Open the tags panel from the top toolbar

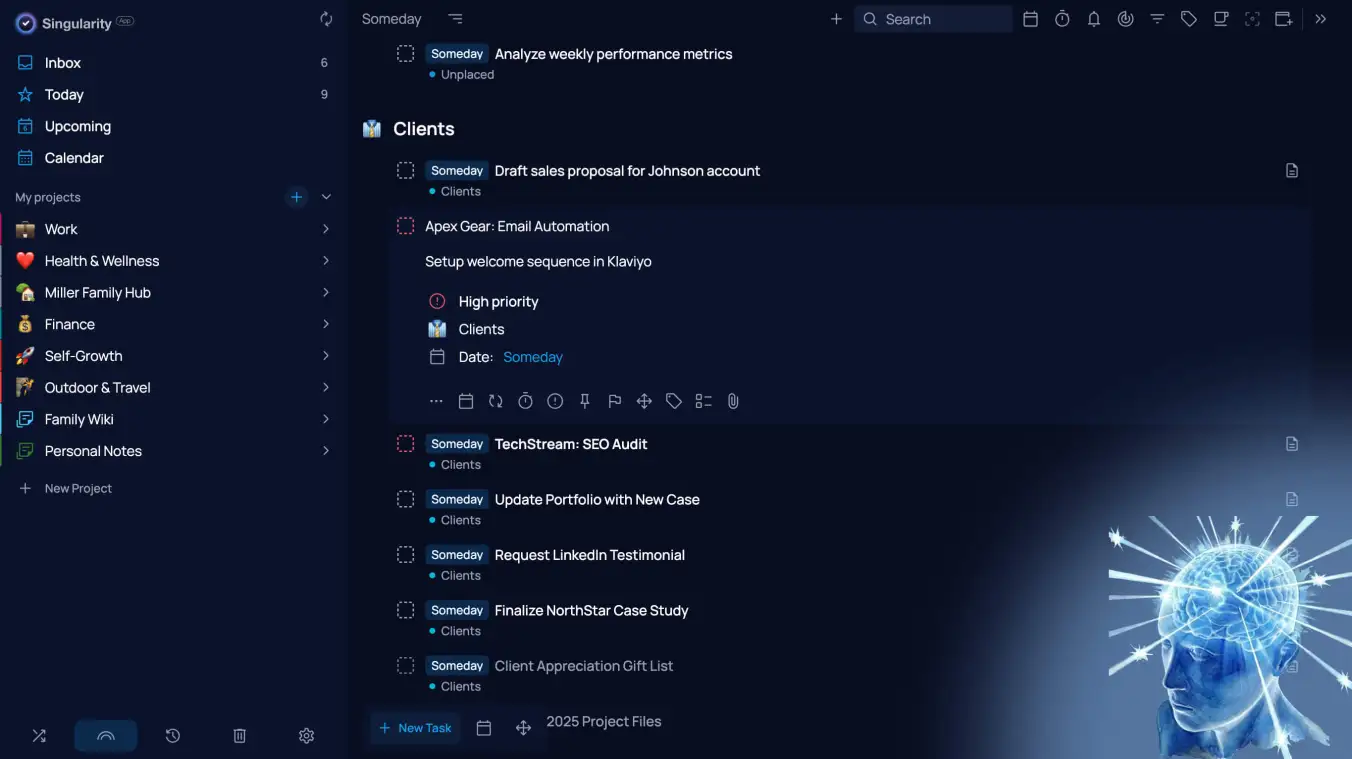coord(1188,19)
